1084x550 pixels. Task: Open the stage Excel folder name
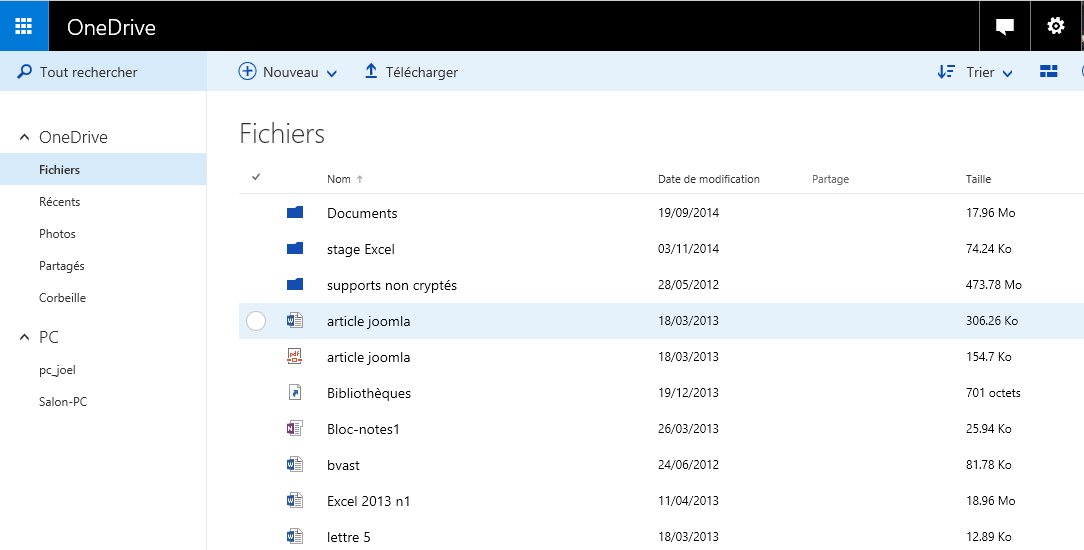coord(361,249)
